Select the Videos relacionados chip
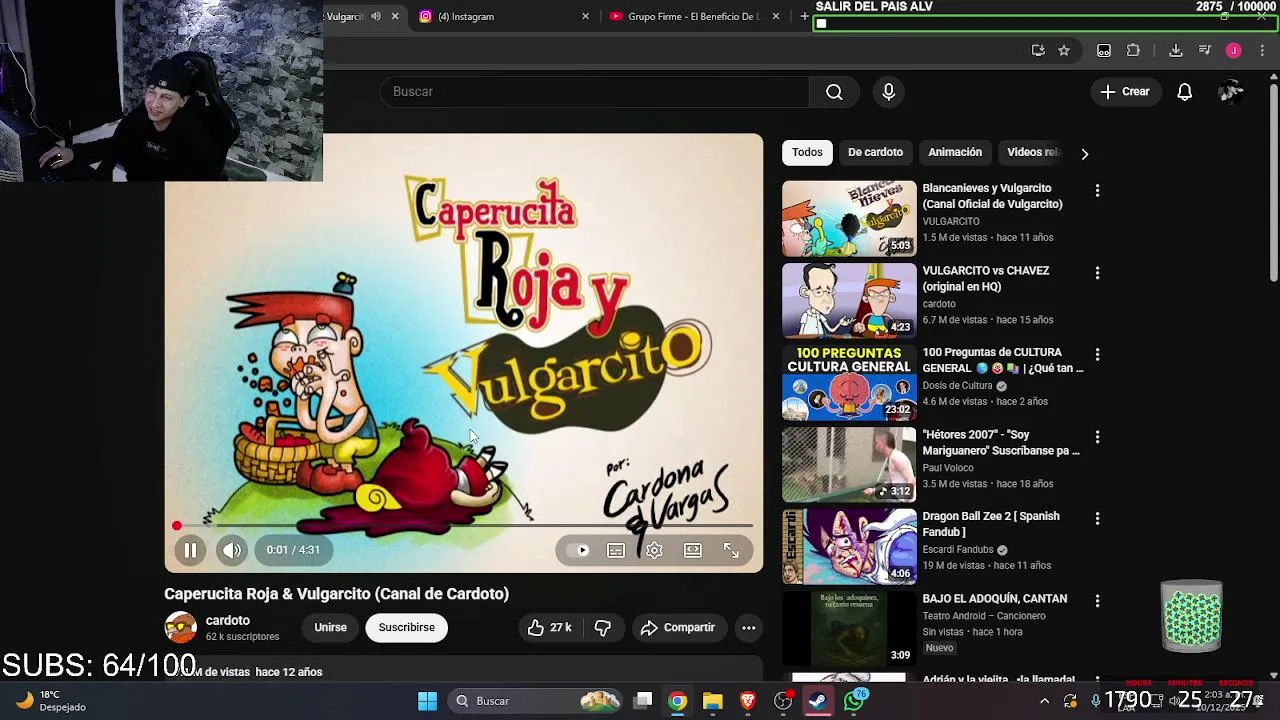 (x=1033, y=152)
